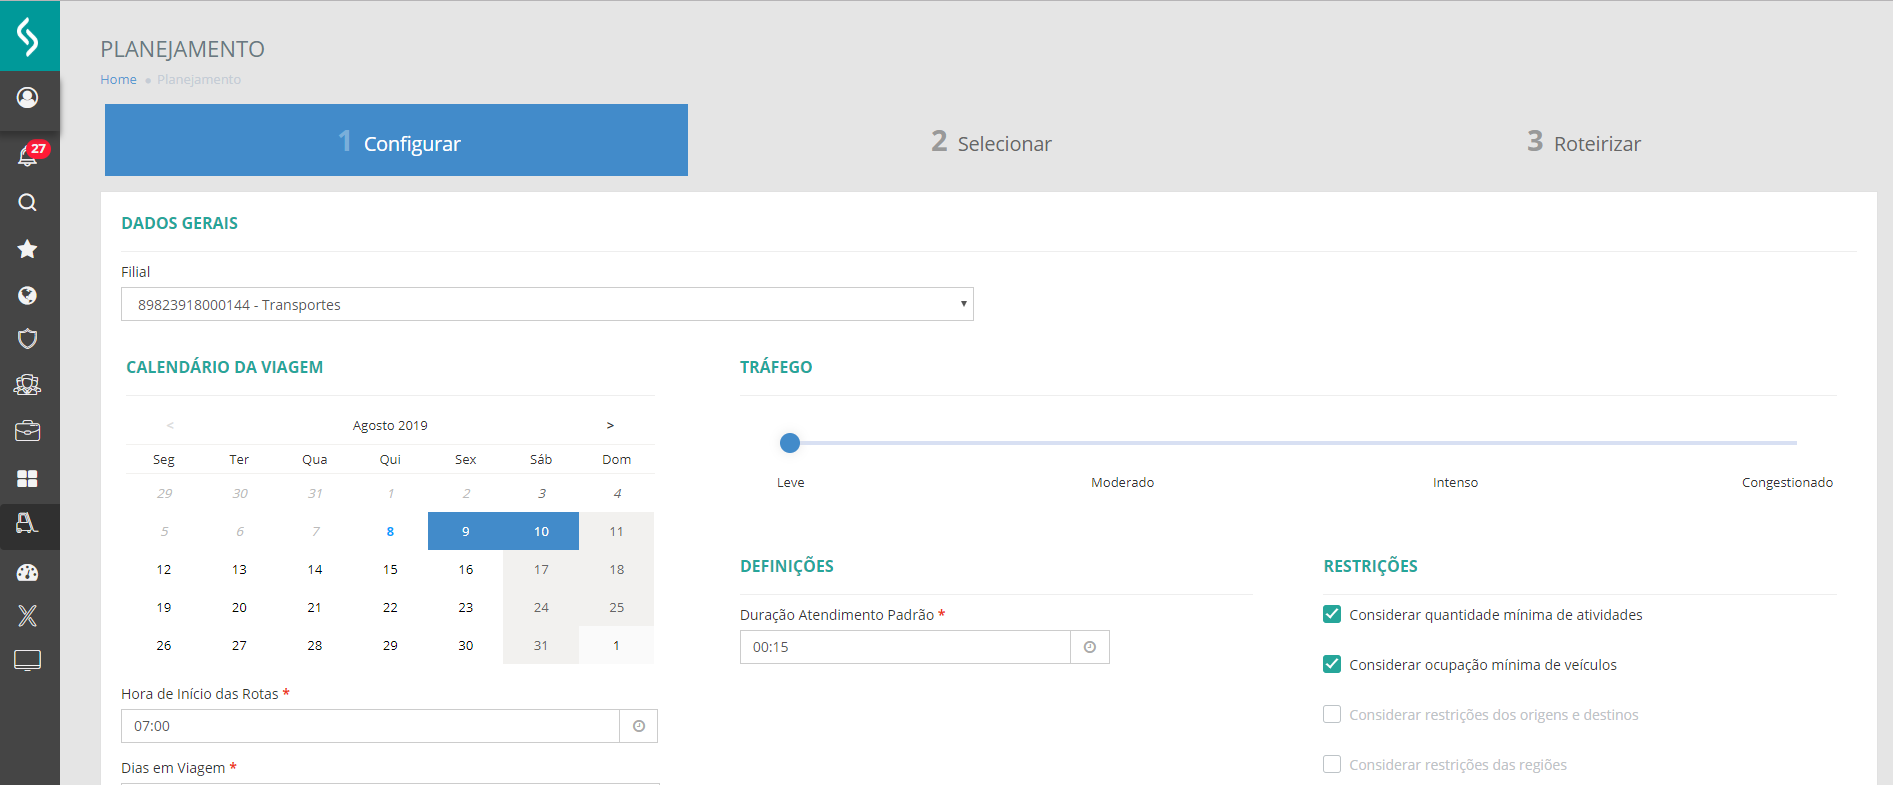Select August 31 in the last calendar row
The width and height of the screenshot is (1893, 785).
(541, 645)
